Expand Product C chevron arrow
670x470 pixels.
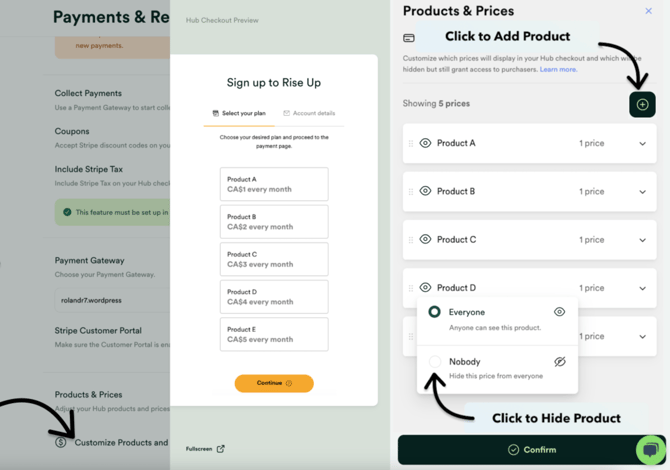(642, 240)
